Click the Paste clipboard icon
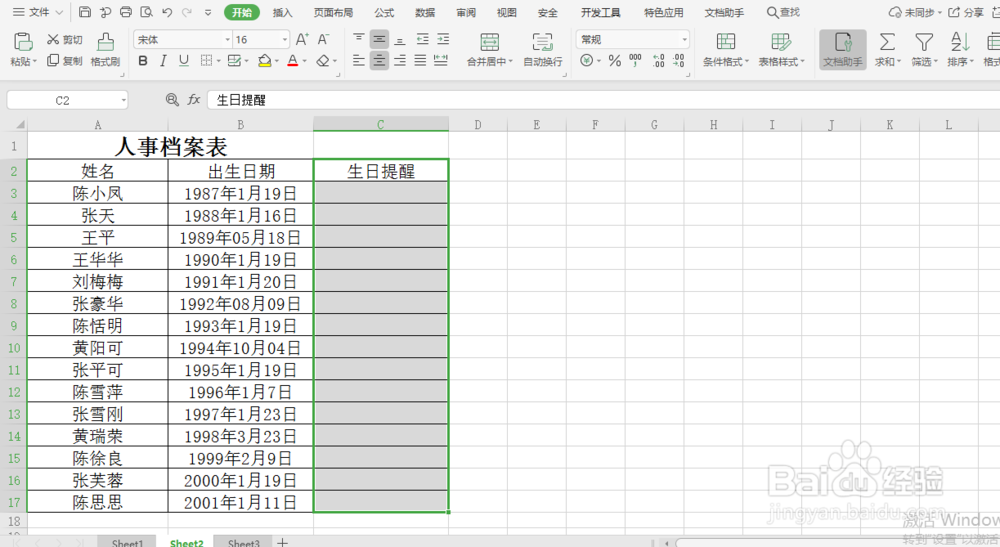 coord(23,42)
